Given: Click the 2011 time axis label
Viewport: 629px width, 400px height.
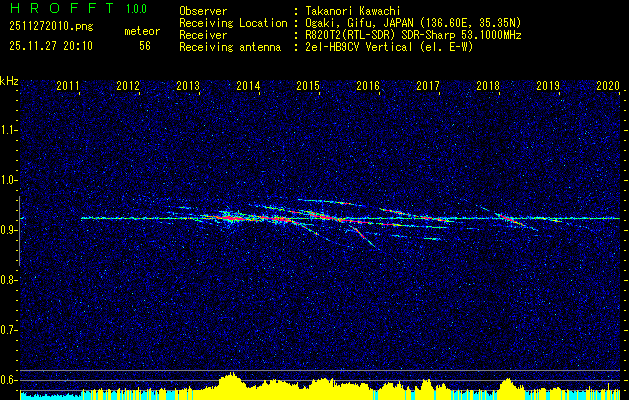Looking at the screenshot, I should tap(68, 85).
